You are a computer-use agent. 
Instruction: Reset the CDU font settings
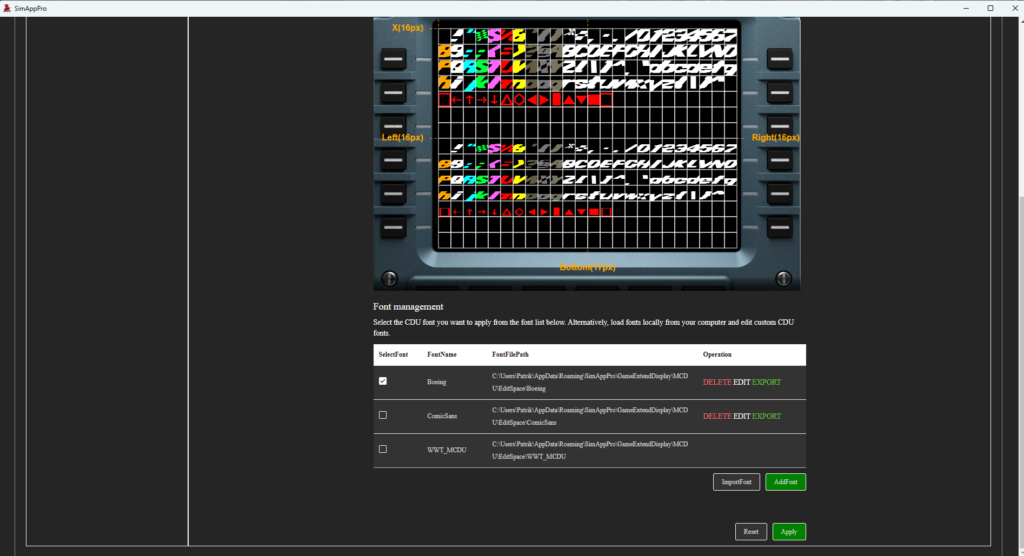(x=750, y=532)
